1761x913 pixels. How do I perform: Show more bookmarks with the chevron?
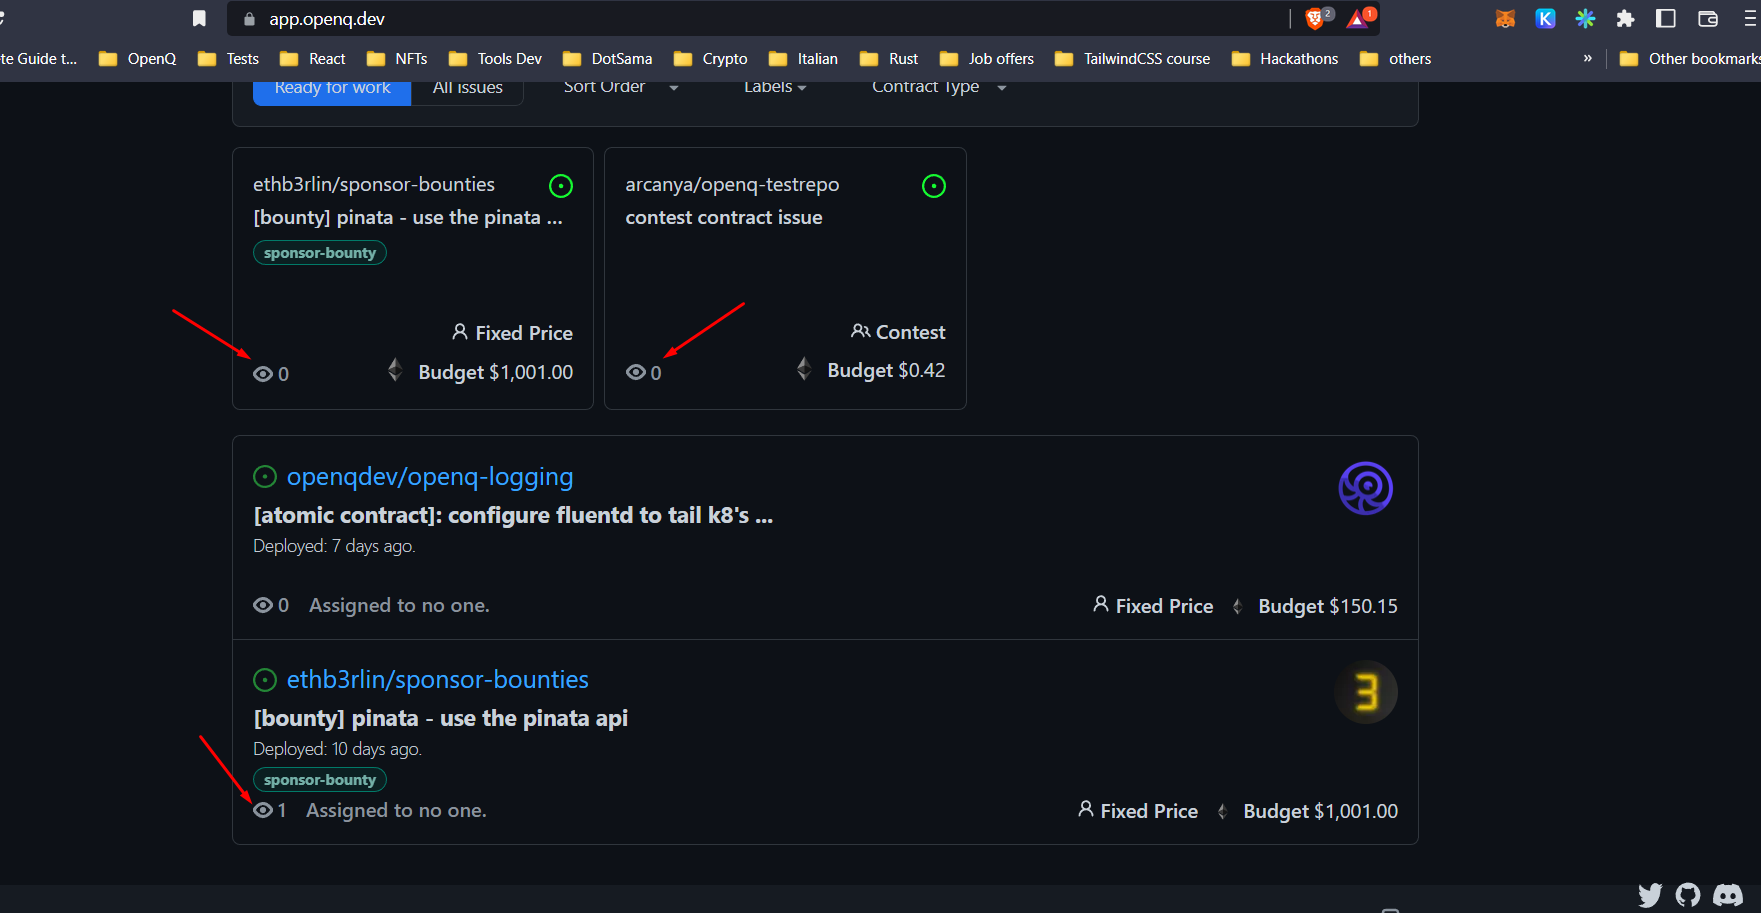[x=1587, y=58]
